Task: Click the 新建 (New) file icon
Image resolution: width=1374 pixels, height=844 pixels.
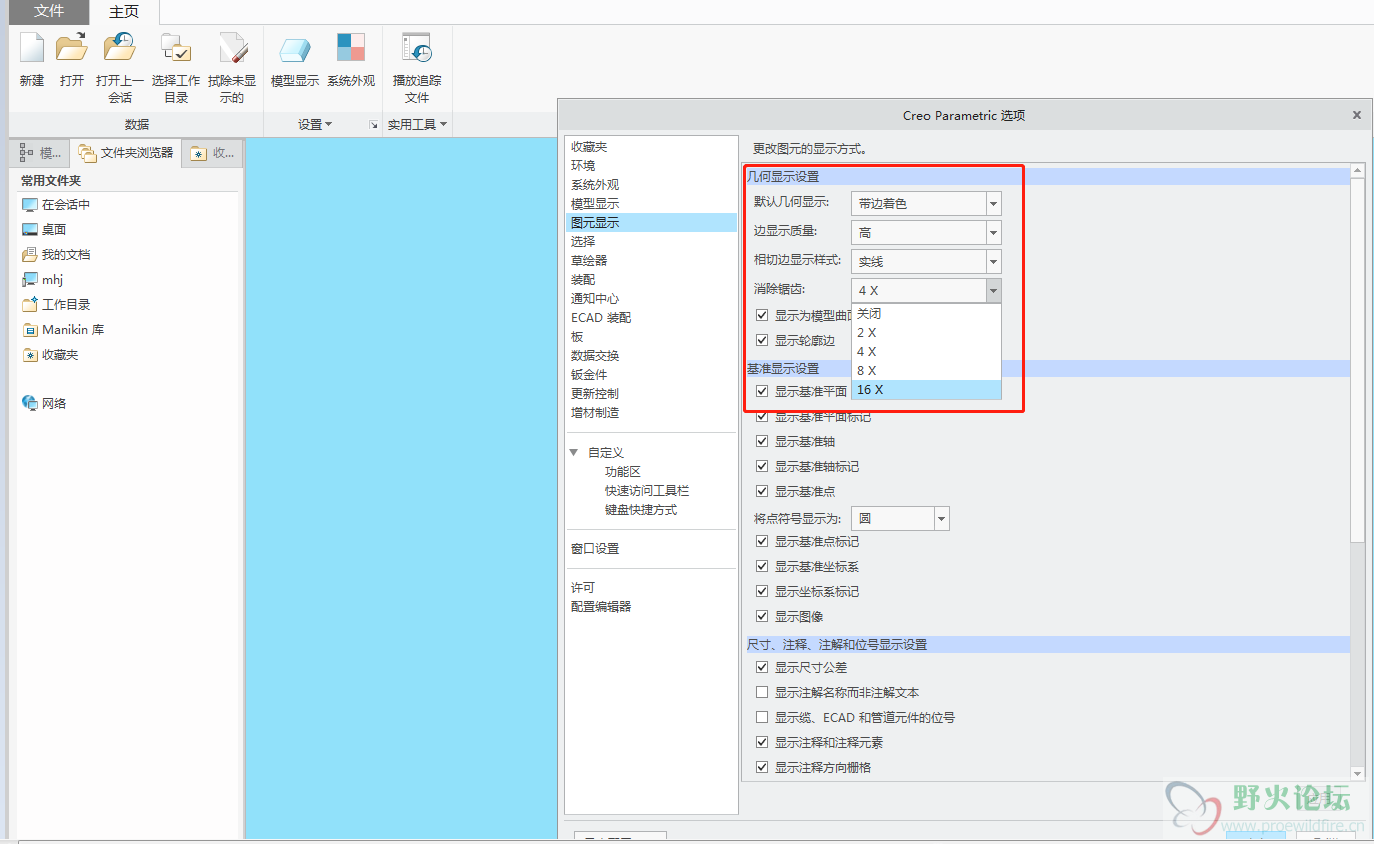Action: click(32, 48)
